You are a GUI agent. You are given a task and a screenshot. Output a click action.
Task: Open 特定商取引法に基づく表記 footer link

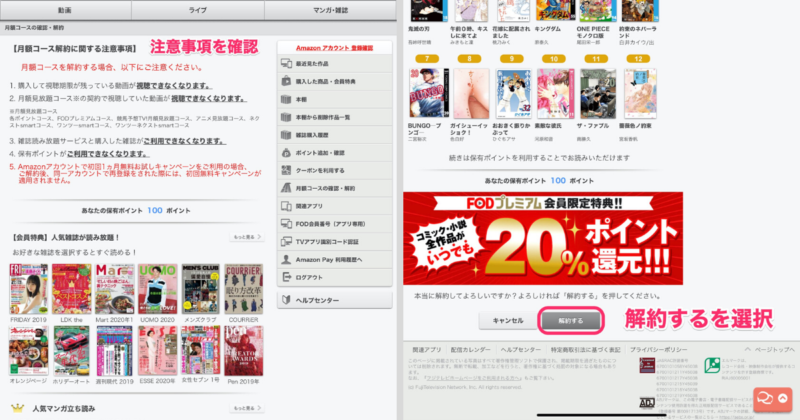point(585,350)
